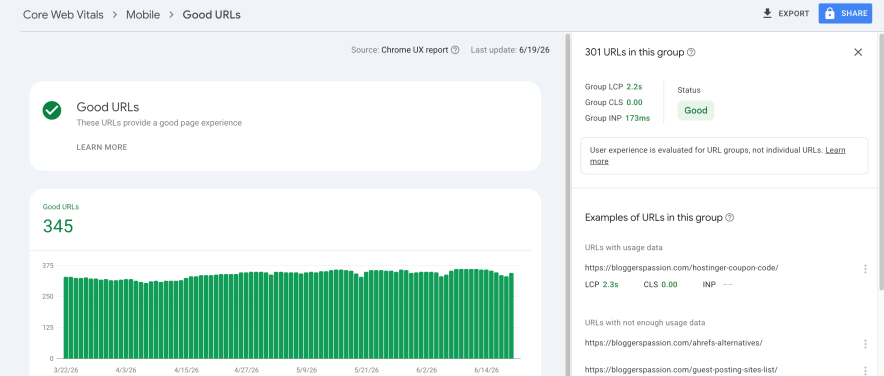Click the Share button

pyautogui.click(x=845, y=14)
